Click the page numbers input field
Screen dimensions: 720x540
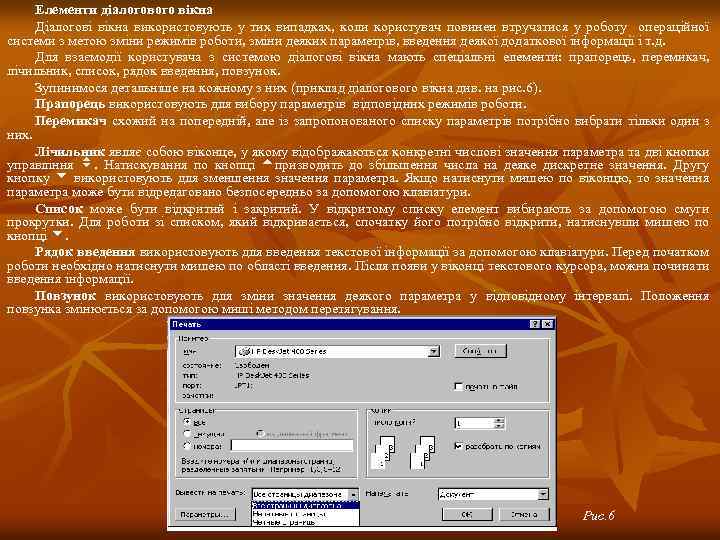pyautogui.click(x=292, y=445)
